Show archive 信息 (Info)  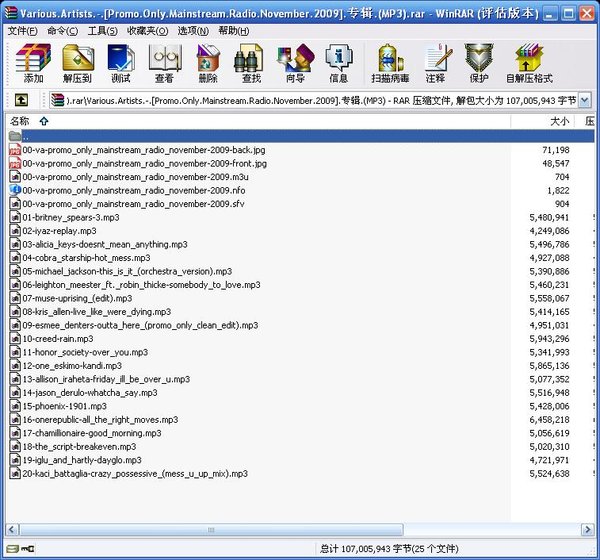[339, 63]
